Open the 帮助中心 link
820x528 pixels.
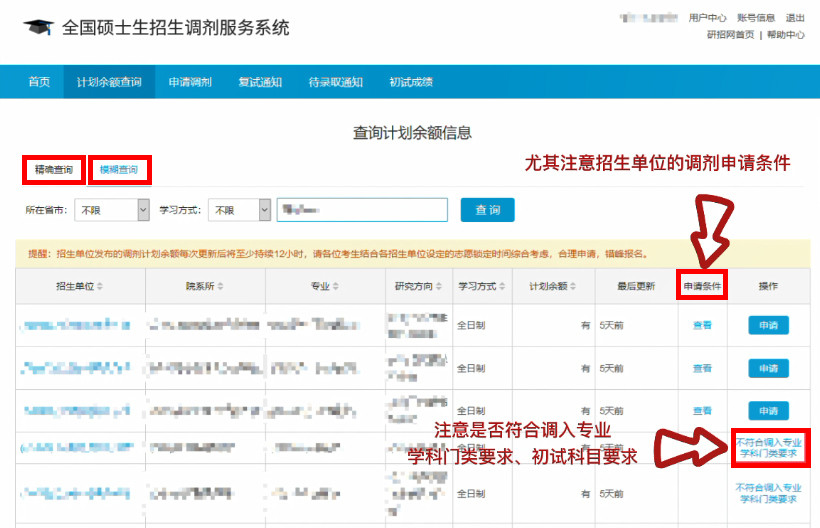coord(786,35)
